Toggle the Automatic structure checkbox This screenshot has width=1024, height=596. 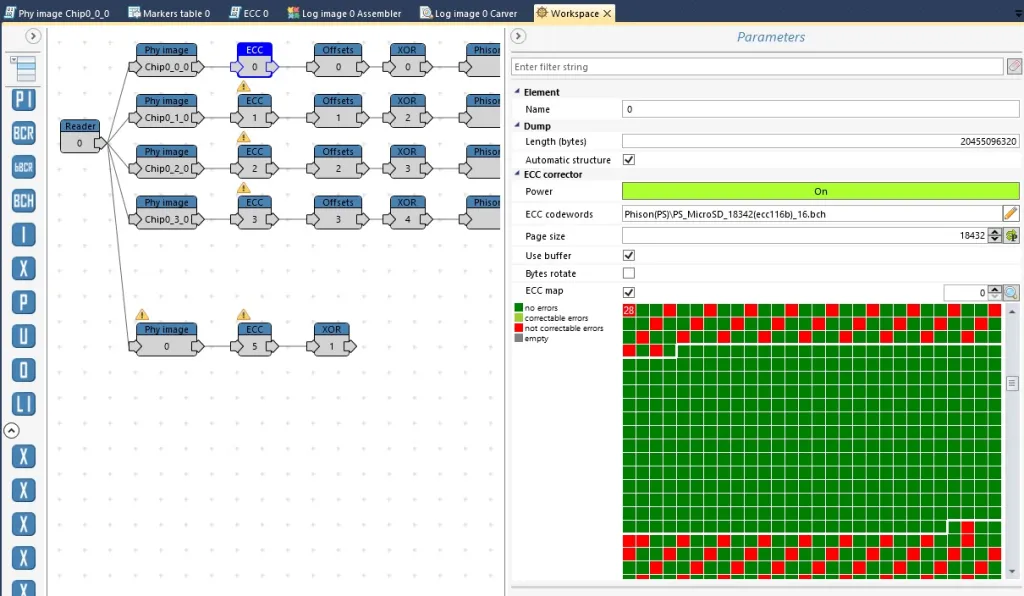[629, 160]
